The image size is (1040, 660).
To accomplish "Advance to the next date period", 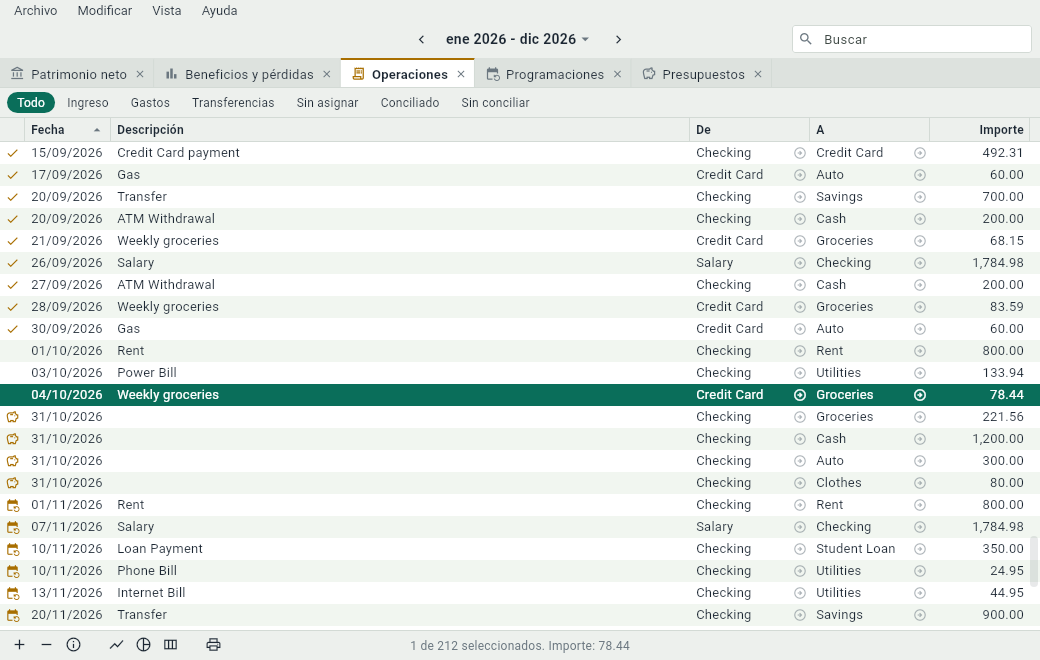I will click(x=618, y=39).
